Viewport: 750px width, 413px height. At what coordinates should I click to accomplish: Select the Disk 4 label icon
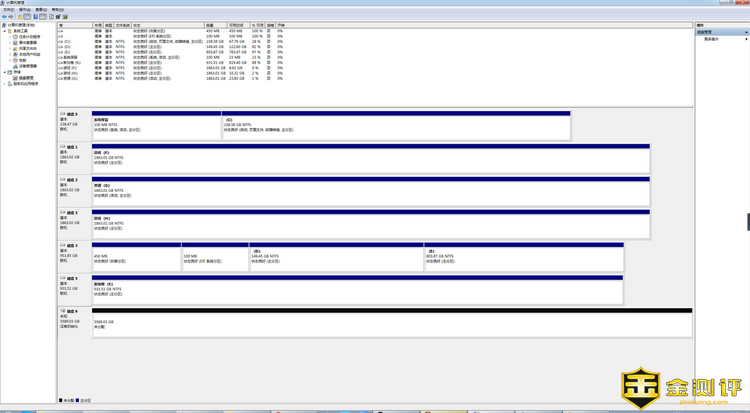[62, 245]
